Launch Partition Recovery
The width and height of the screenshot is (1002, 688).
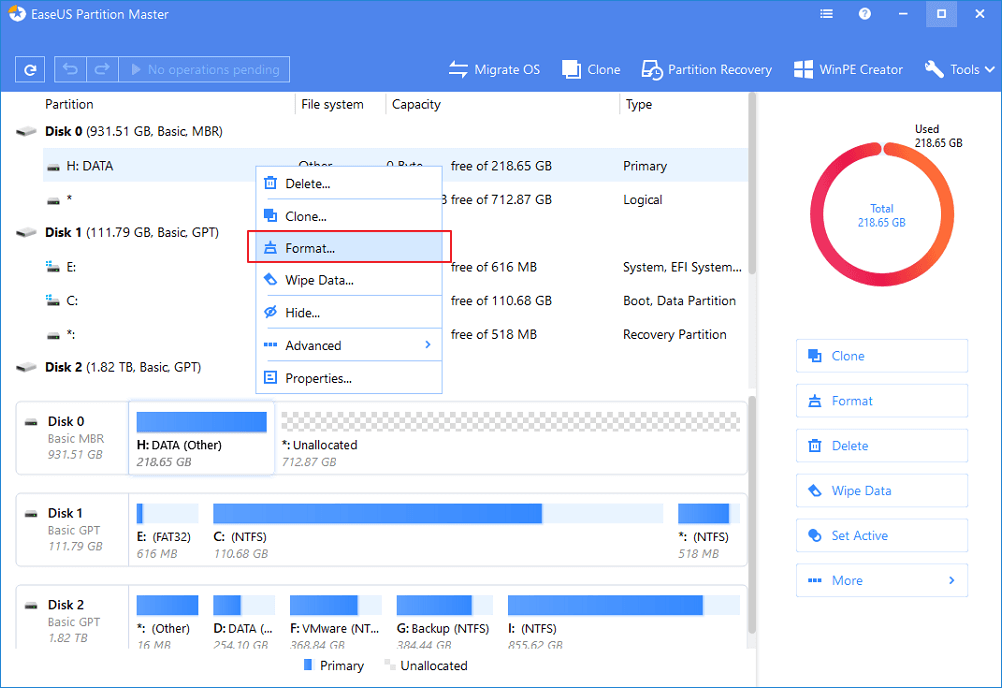coord(707,70)
